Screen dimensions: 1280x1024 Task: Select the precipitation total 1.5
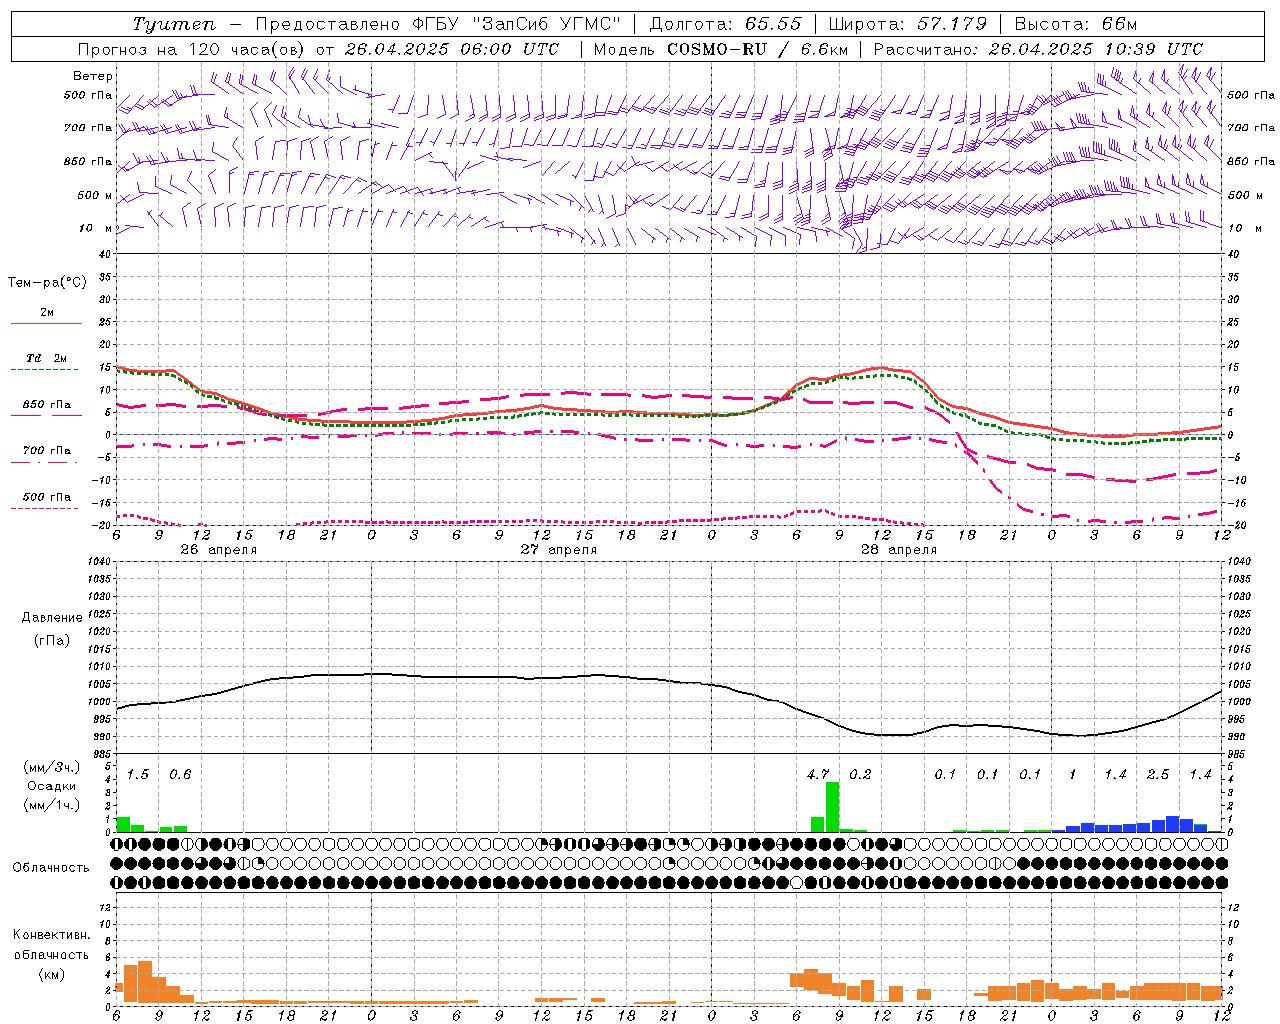[x=138, y=774]
